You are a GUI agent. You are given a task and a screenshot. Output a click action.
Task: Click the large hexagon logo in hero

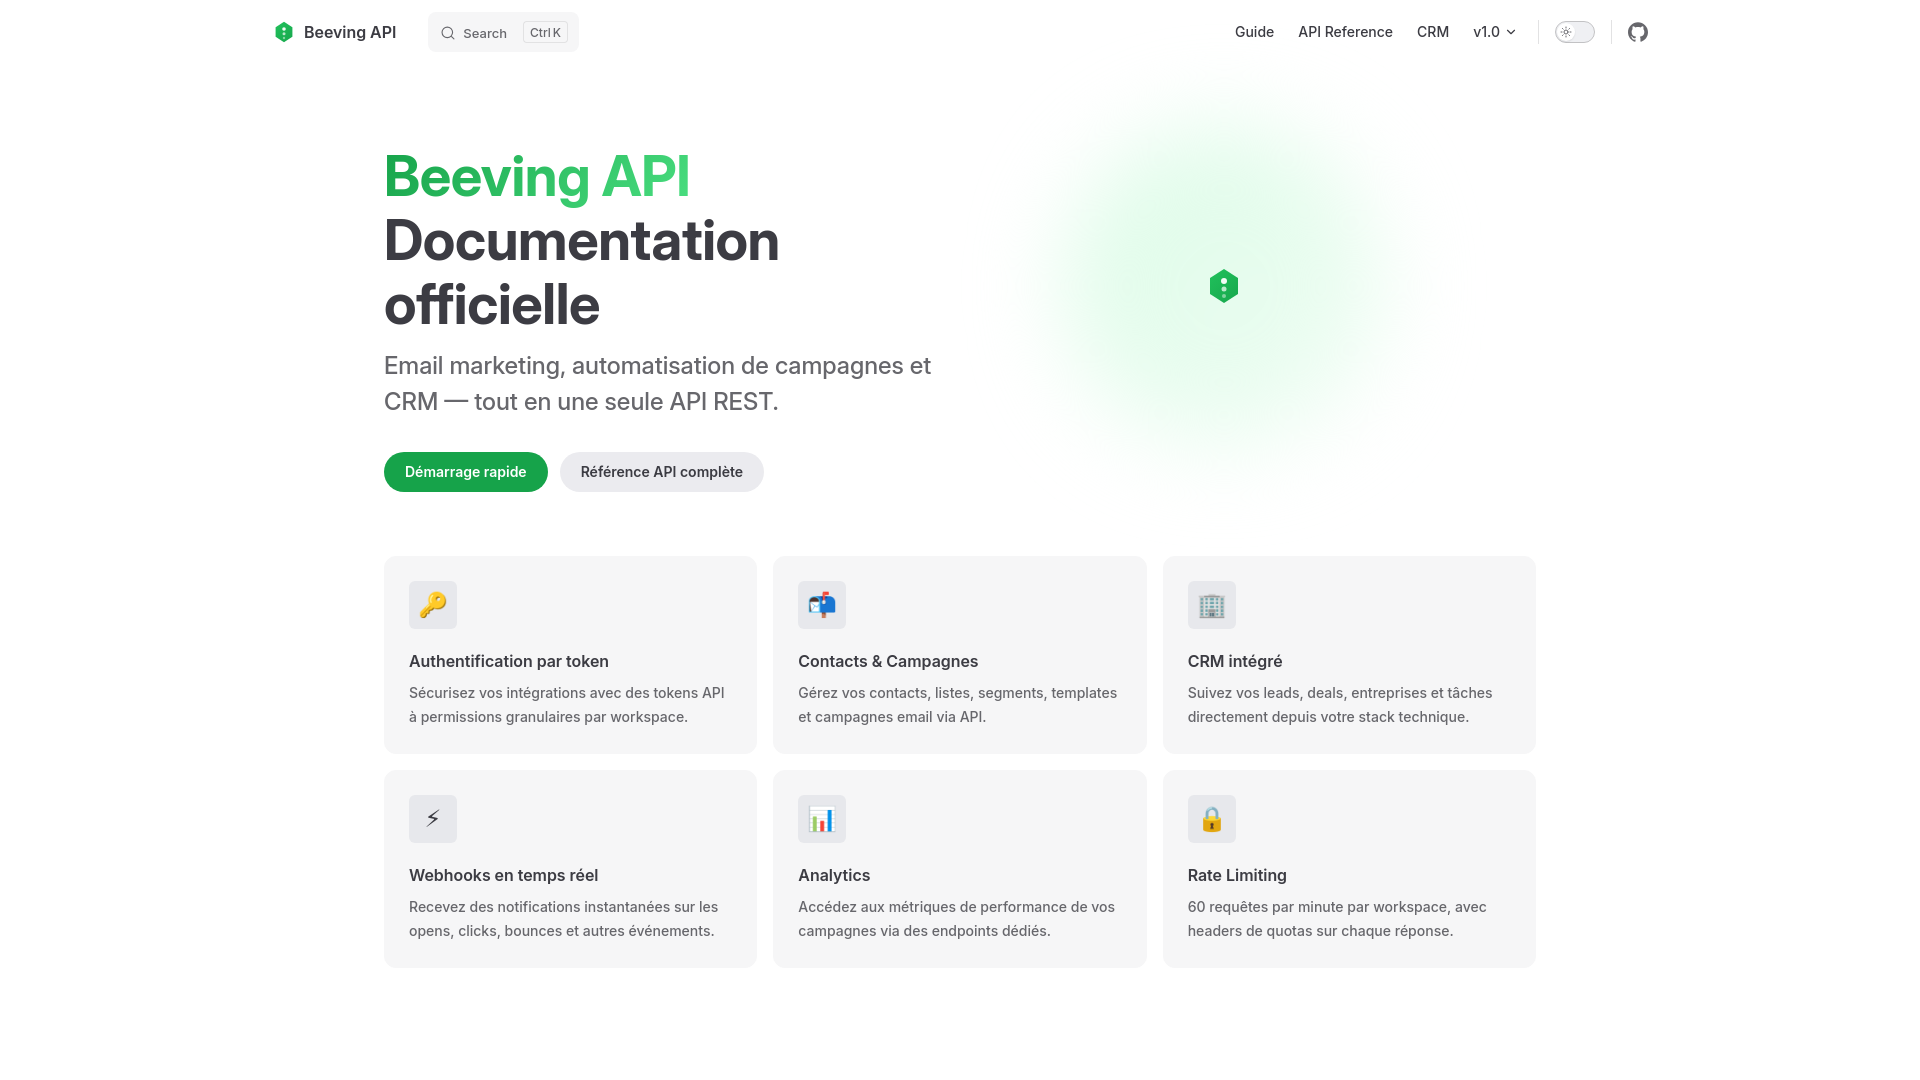point(1224,286)
